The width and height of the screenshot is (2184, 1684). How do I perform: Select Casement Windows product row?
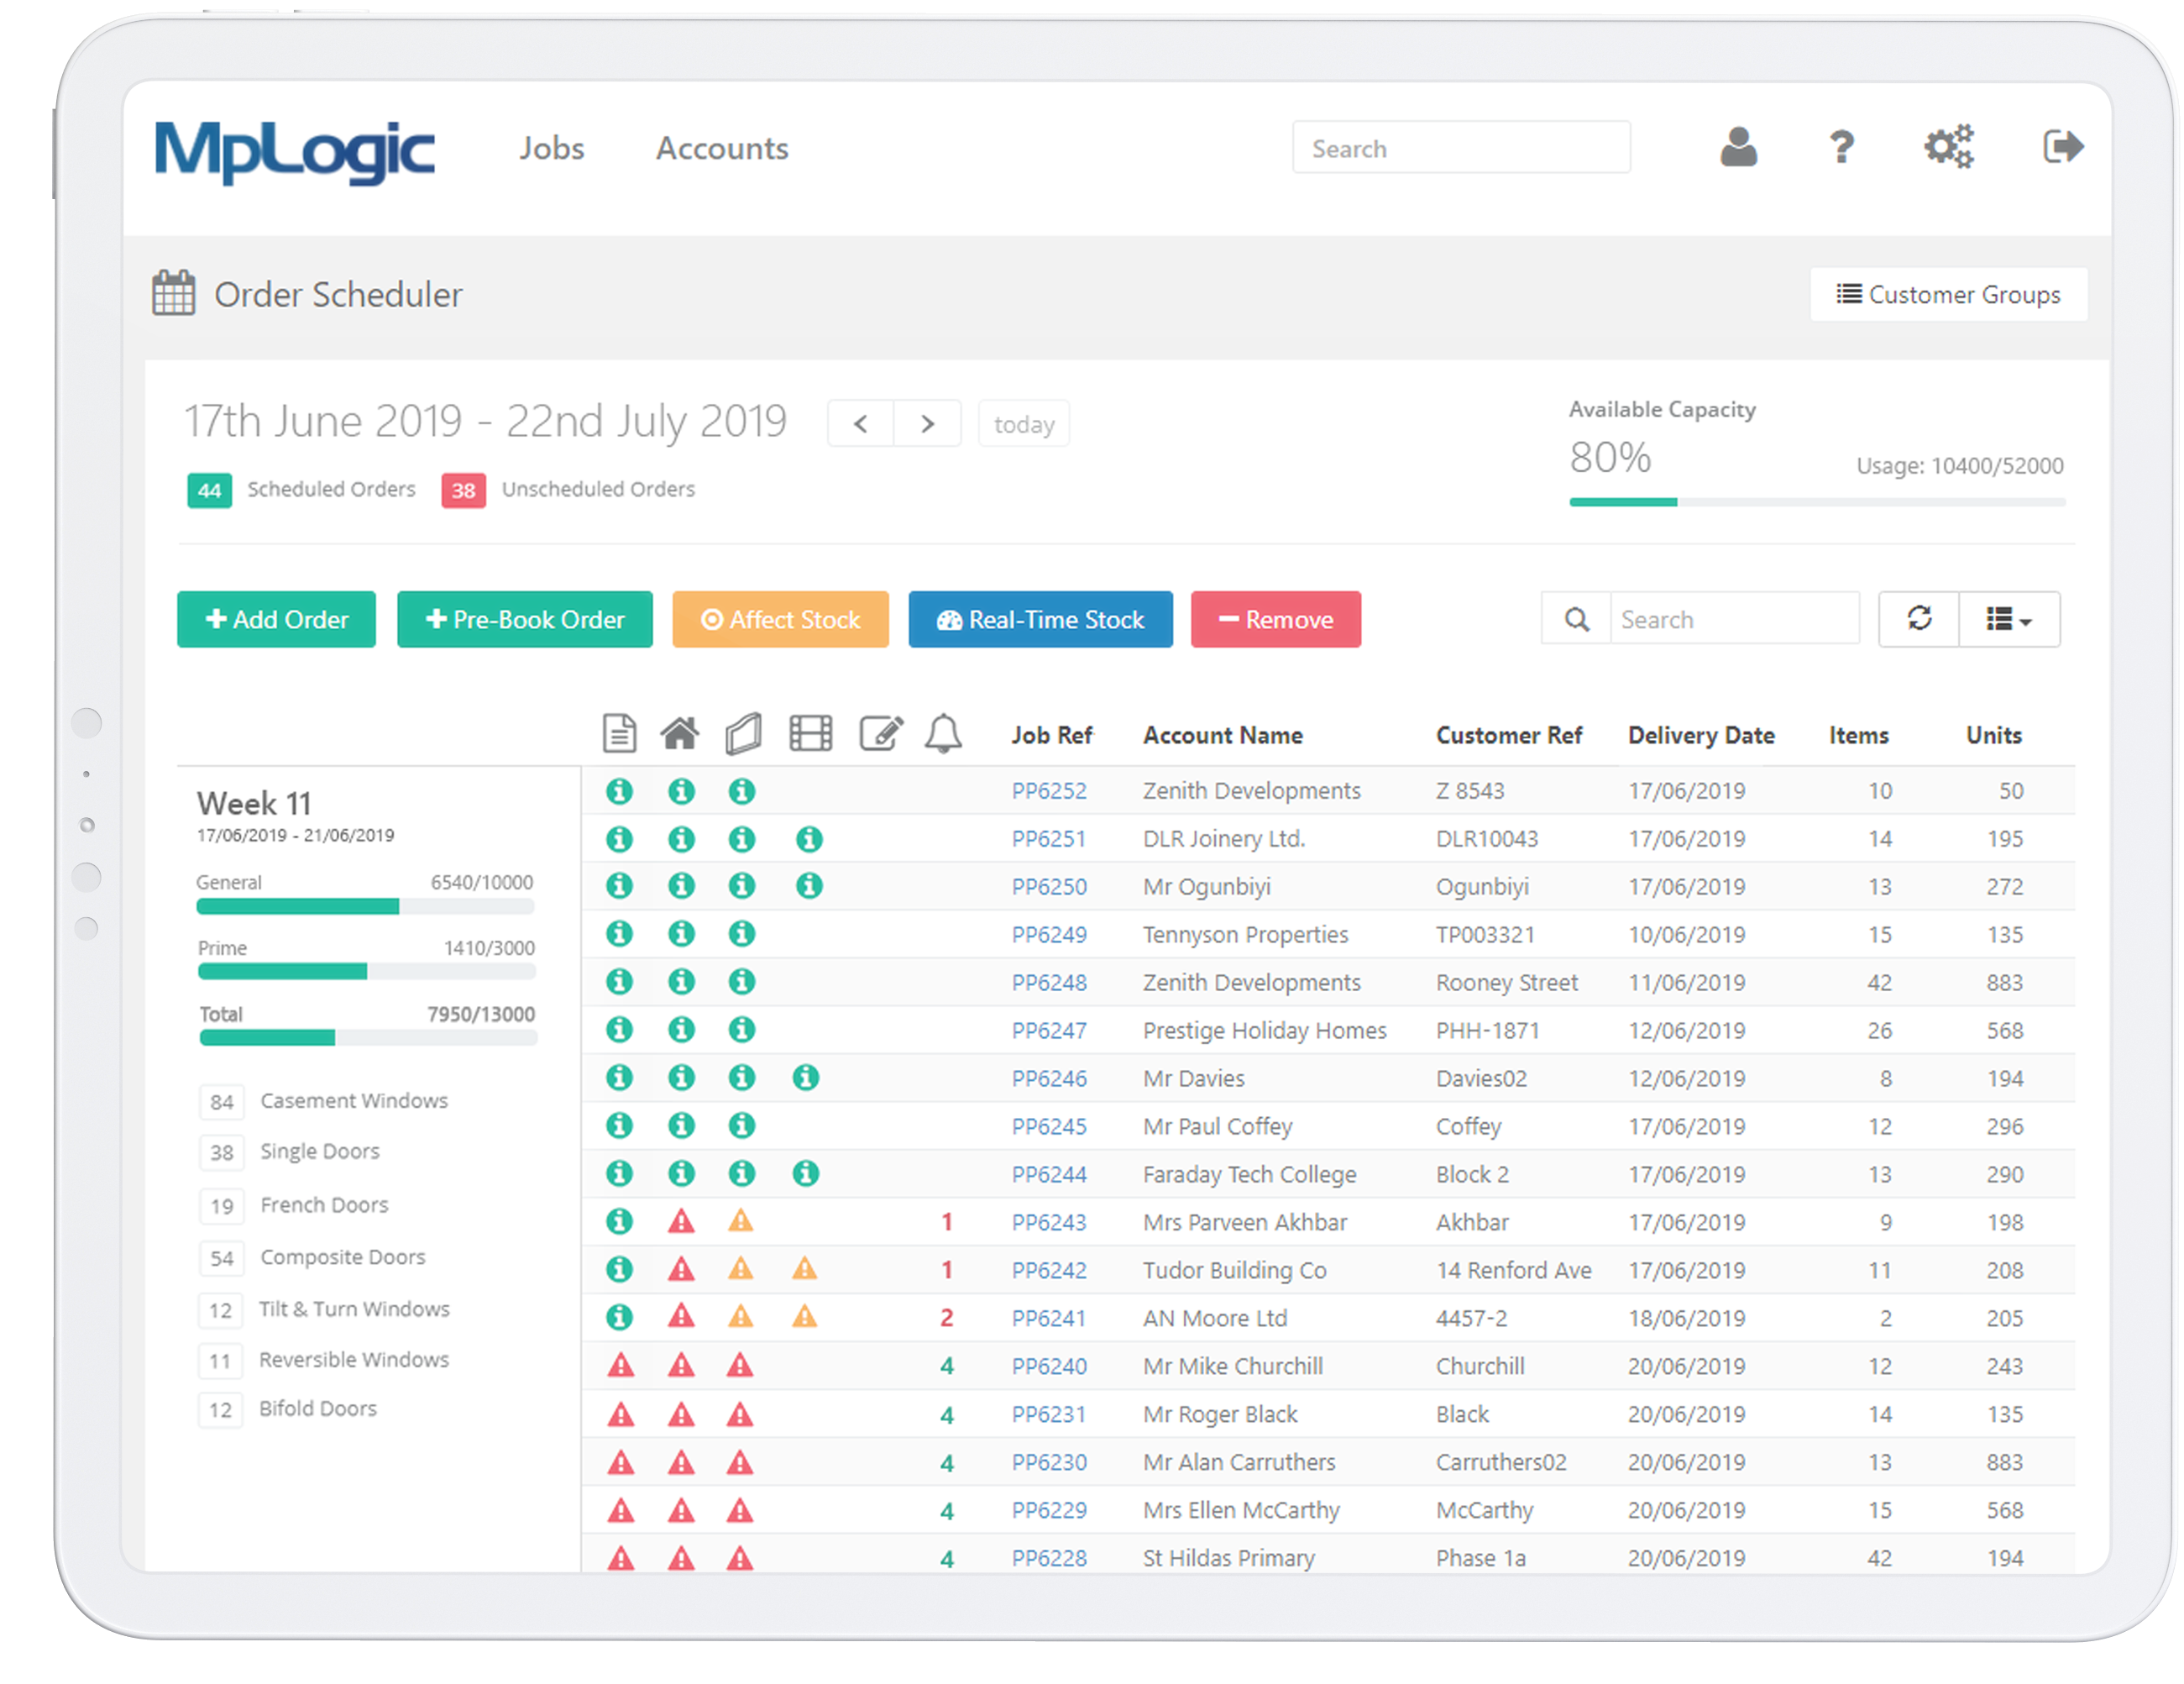pyautogui.click(x=325, y=1101)
